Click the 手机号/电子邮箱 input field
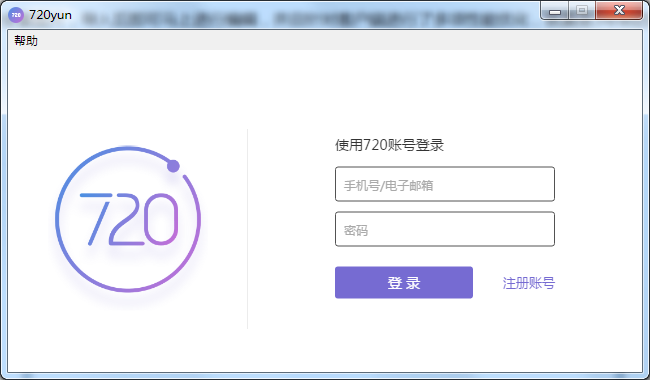The image size is (650, 380). (444, 184)
